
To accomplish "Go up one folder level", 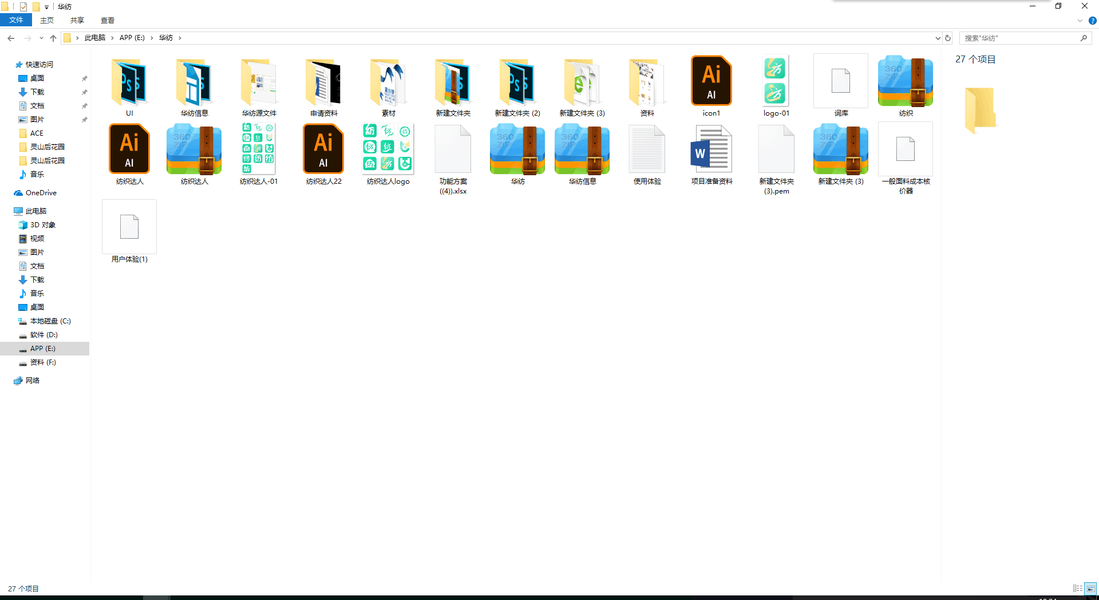I will click(x=53, y=38).
